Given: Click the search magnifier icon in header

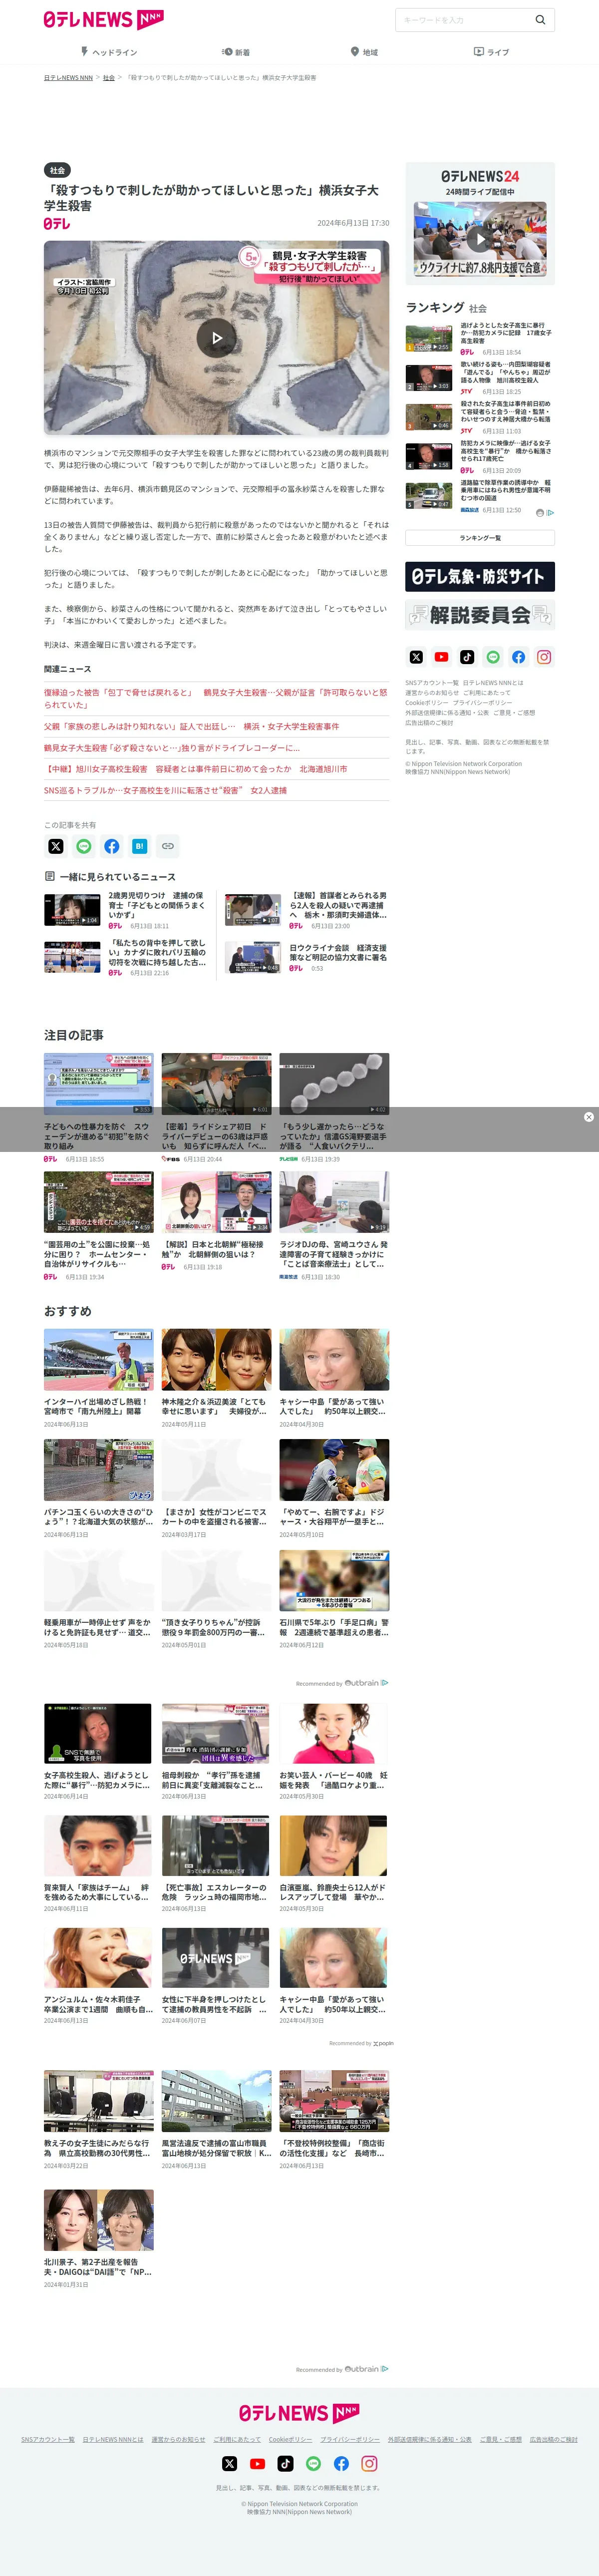Looking at the screenshot, I should [540, 19].
